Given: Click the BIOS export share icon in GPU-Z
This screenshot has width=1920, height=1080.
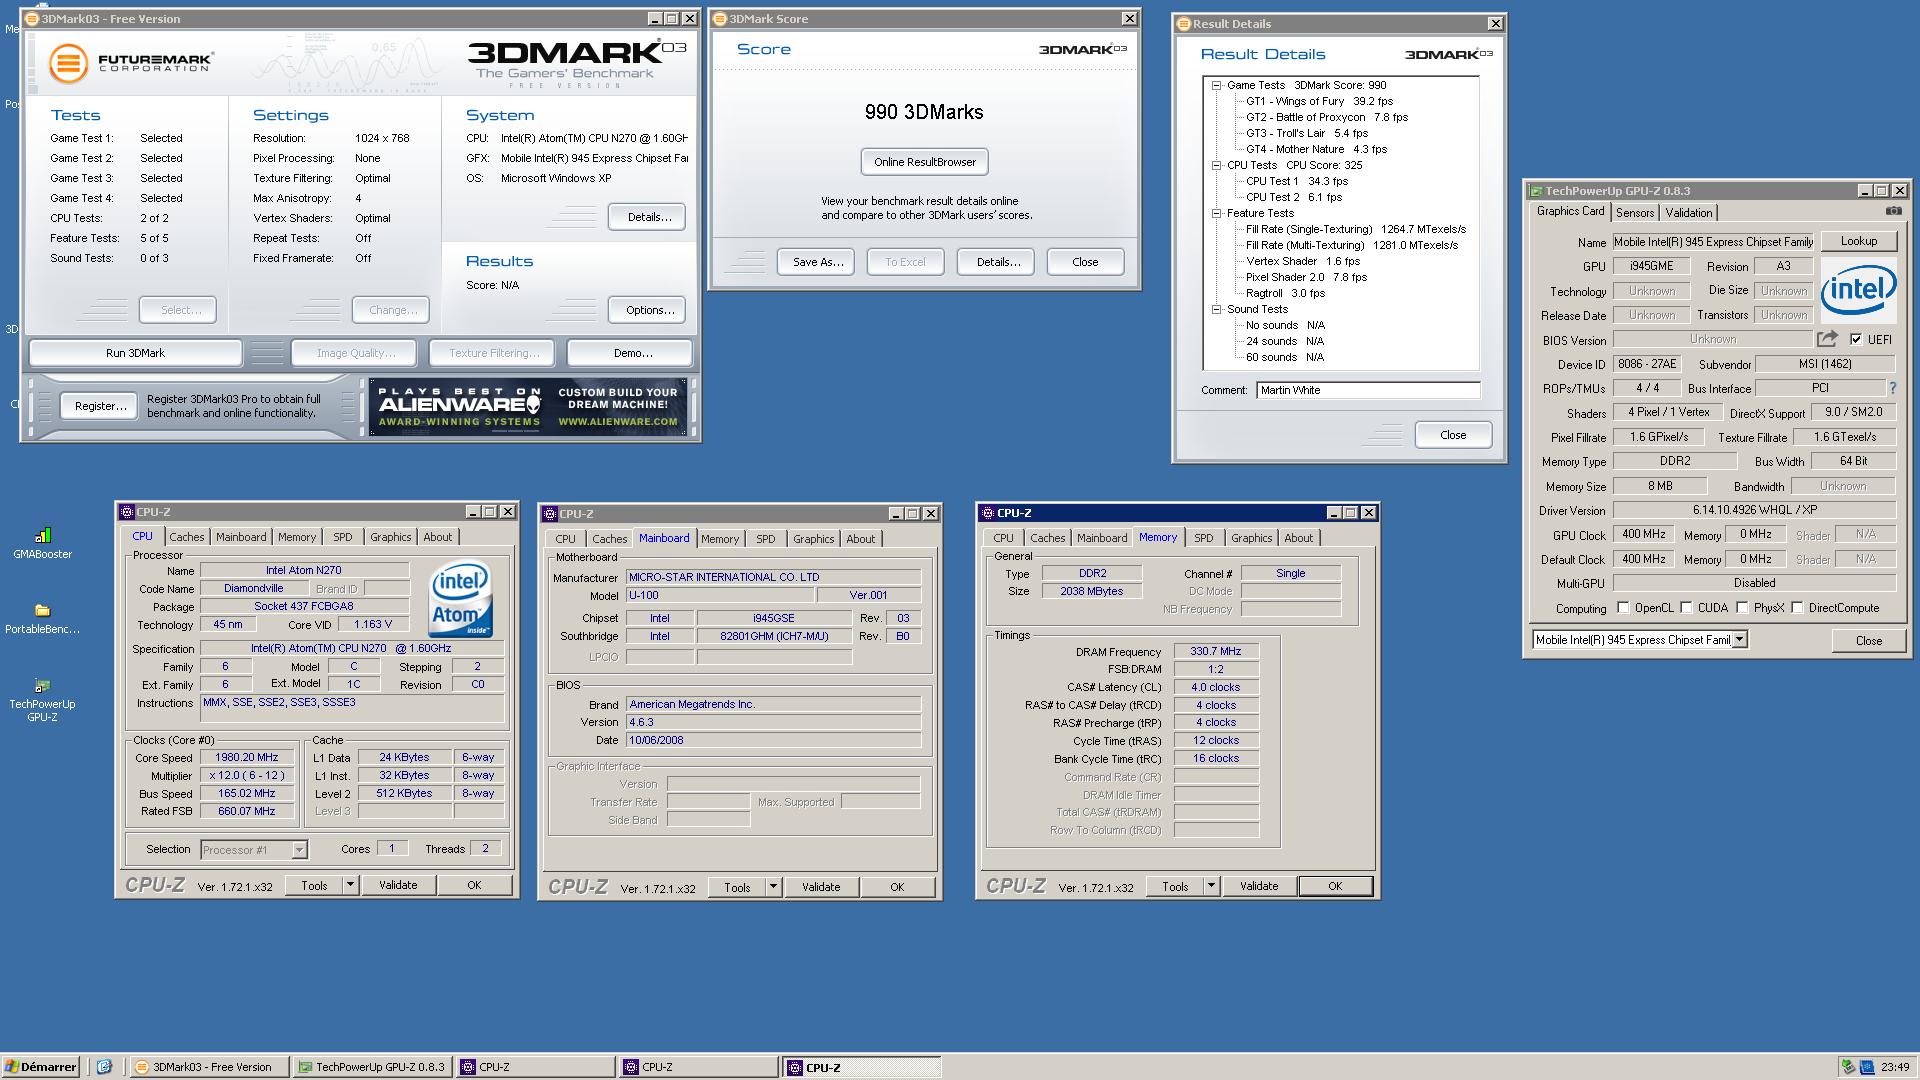Looking at the screenshot, I should pos(1827,339).
